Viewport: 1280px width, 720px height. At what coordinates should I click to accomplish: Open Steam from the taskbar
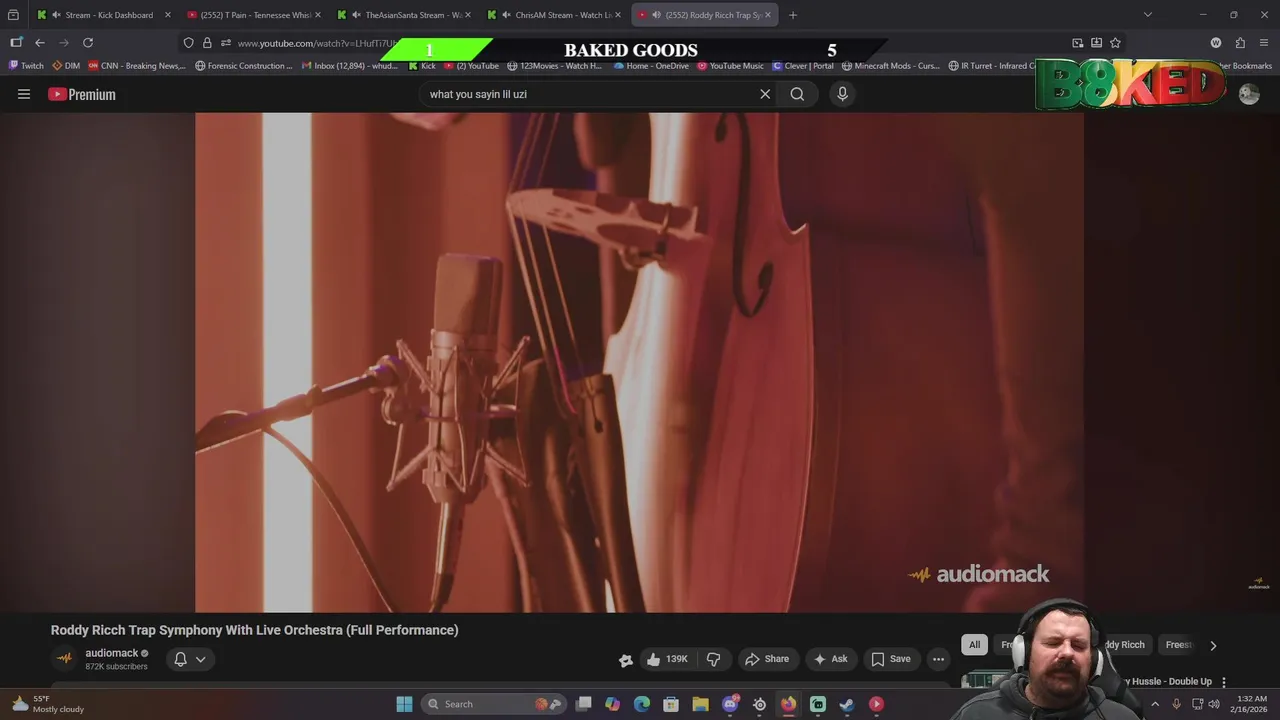coord(847,704)
